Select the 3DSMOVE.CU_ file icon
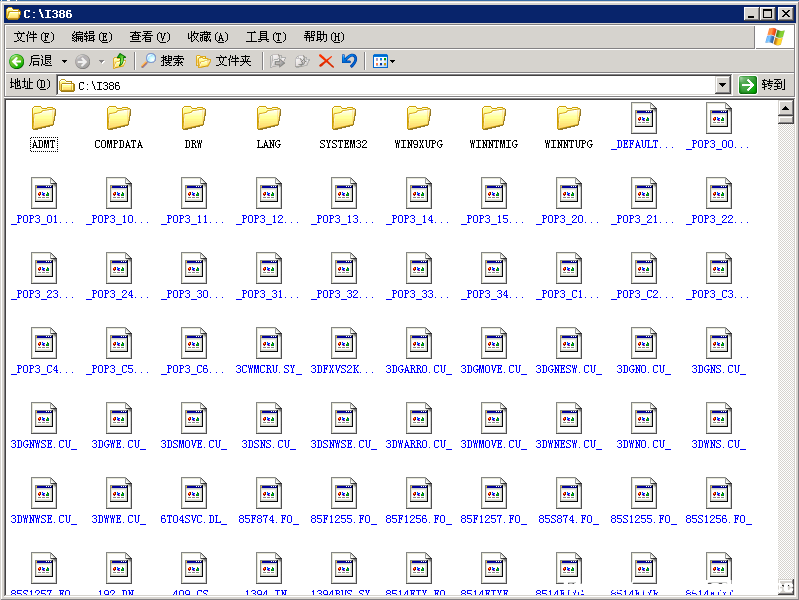This screenshot has height=600, width=799. tap(194, 418)
